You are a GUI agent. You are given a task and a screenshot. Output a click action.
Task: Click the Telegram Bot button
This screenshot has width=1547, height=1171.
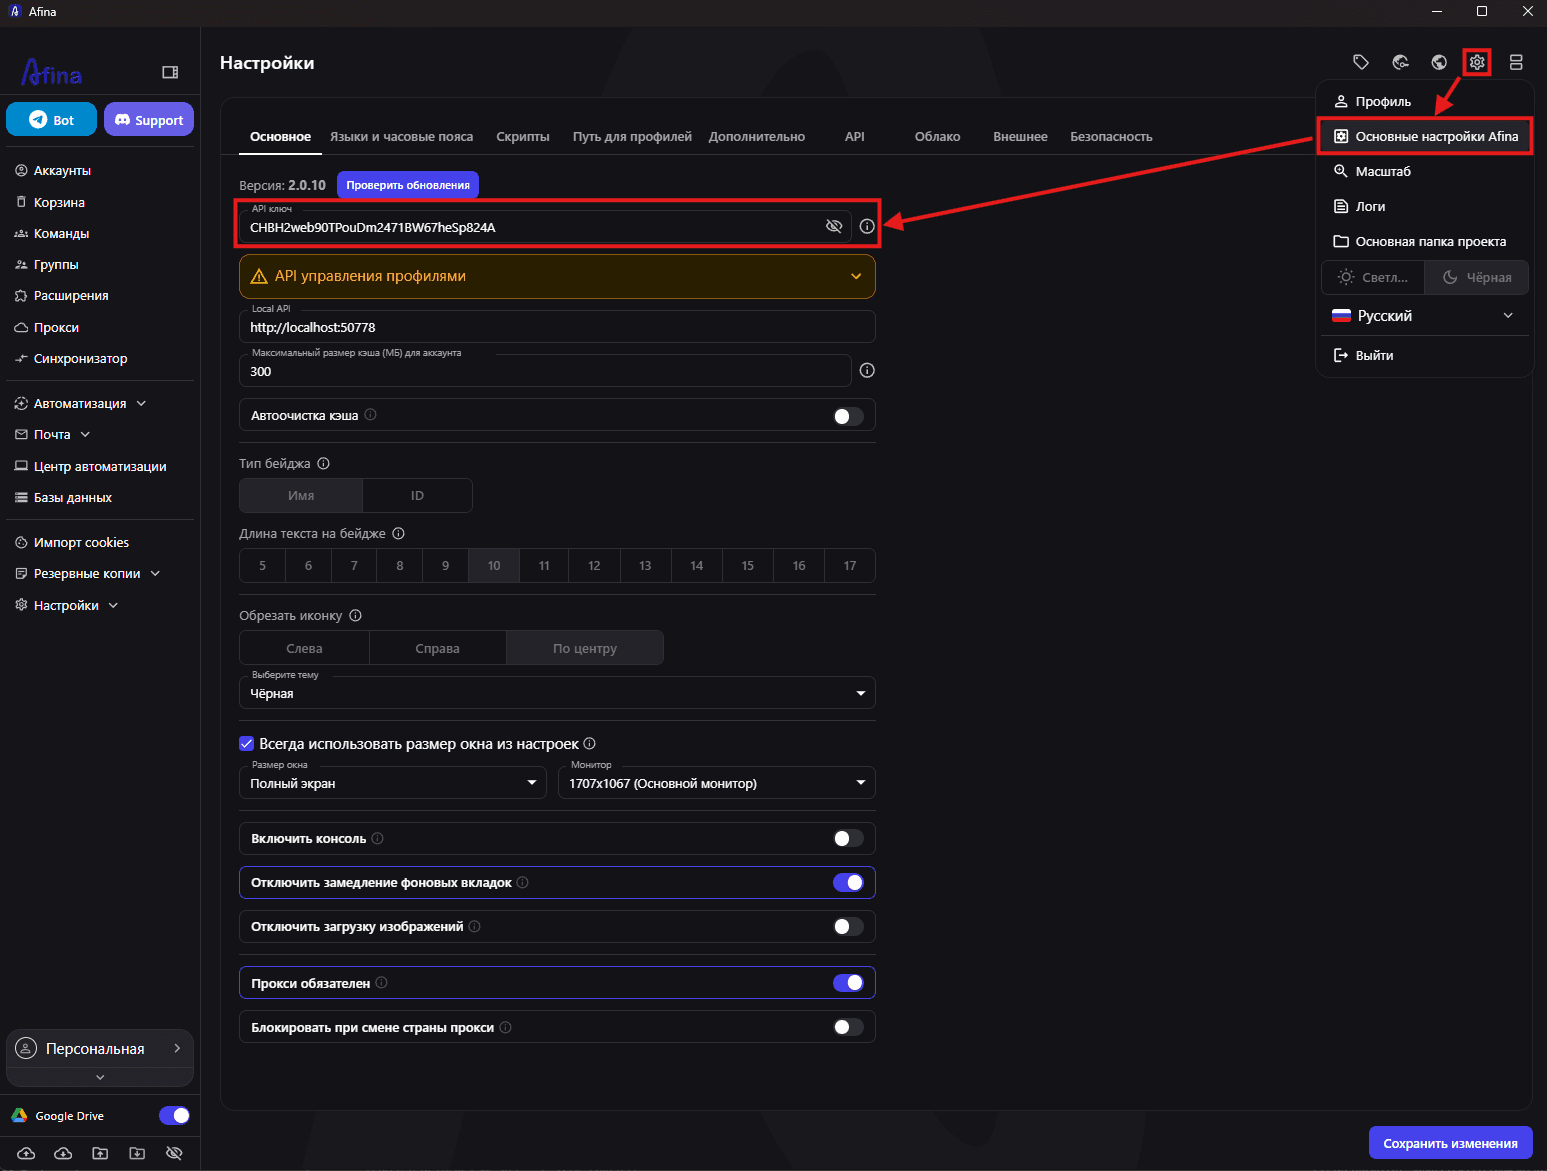[52, 120]
